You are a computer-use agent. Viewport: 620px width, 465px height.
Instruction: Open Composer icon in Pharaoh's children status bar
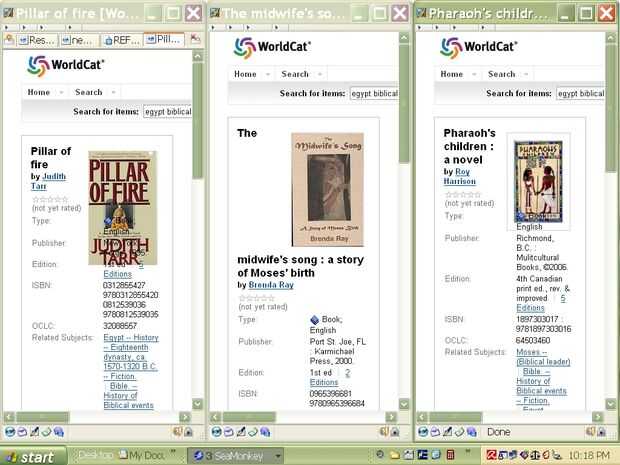click(448, 432)
